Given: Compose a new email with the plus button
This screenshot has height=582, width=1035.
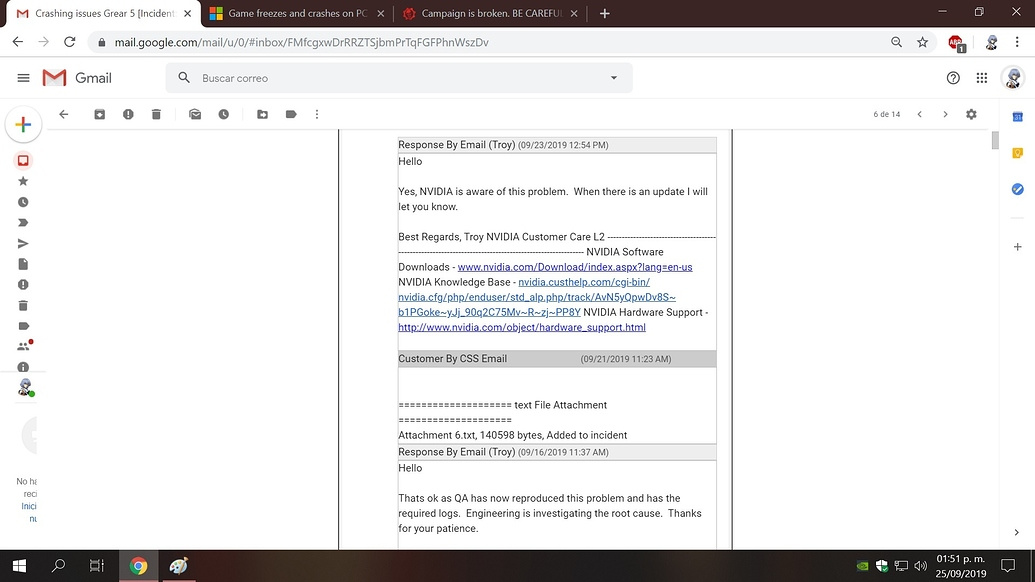Looking at the screenshot, I should 23,125.
